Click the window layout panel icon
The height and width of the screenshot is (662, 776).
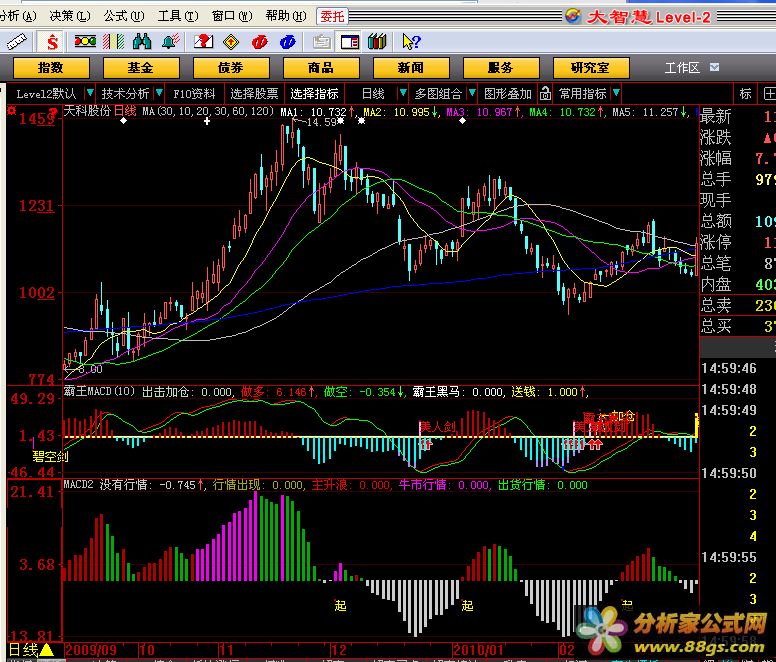tap(349, 42)
